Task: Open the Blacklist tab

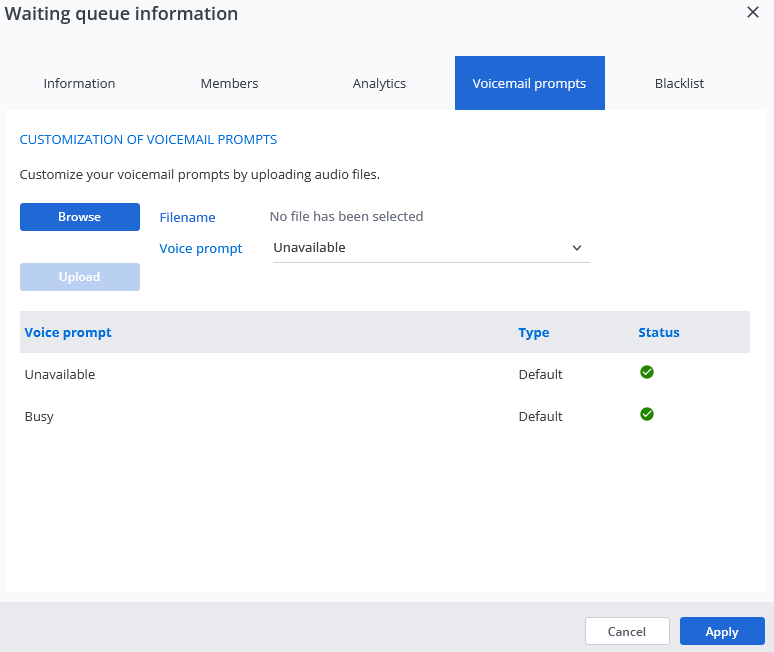Action: pyautogui.click(x=679, y=83)
